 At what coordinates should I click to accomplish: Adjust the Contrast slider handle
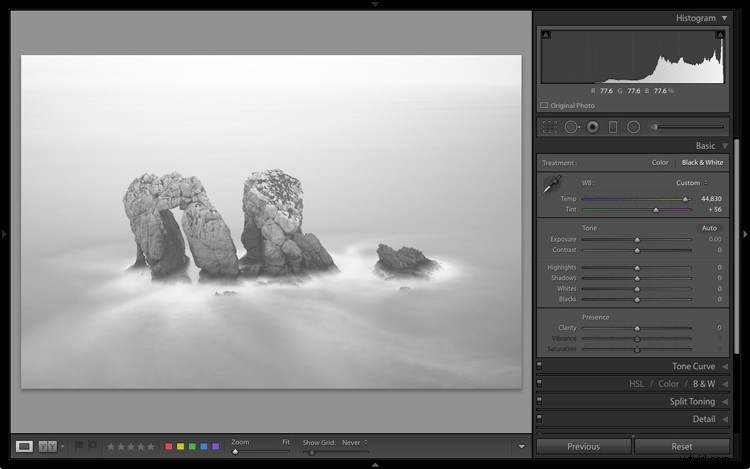pyautogui.click(x=637, y=251)
